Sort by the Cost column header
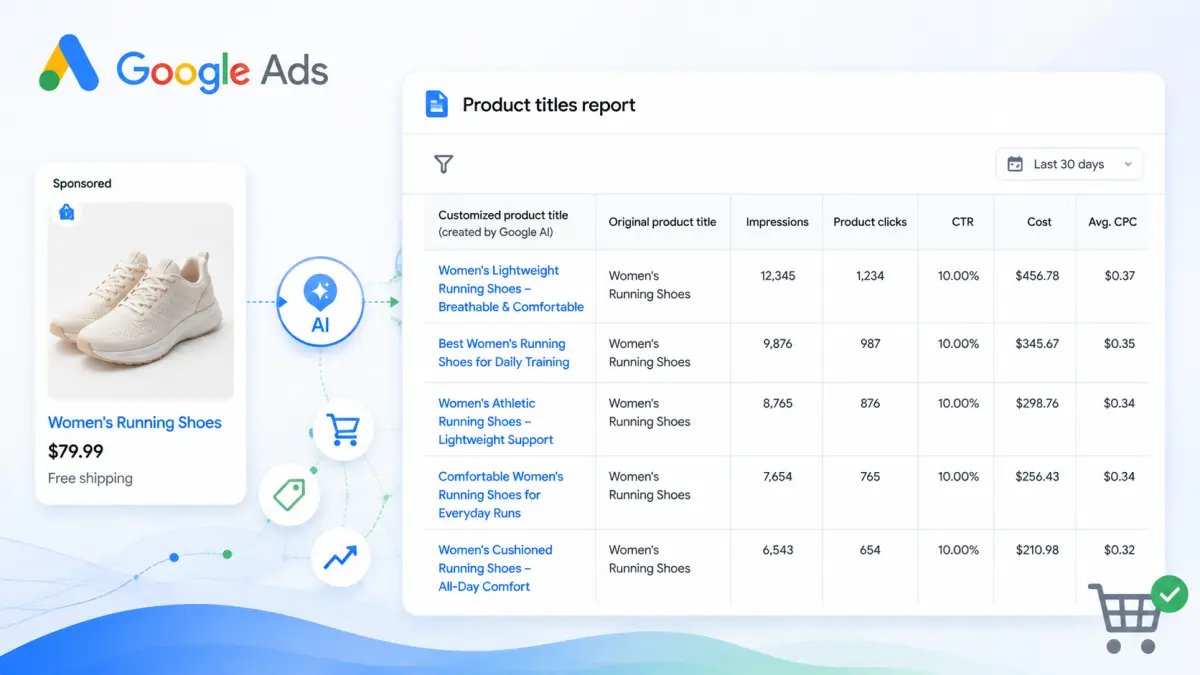This screenshot has width=1200, height=675. 1039,222
